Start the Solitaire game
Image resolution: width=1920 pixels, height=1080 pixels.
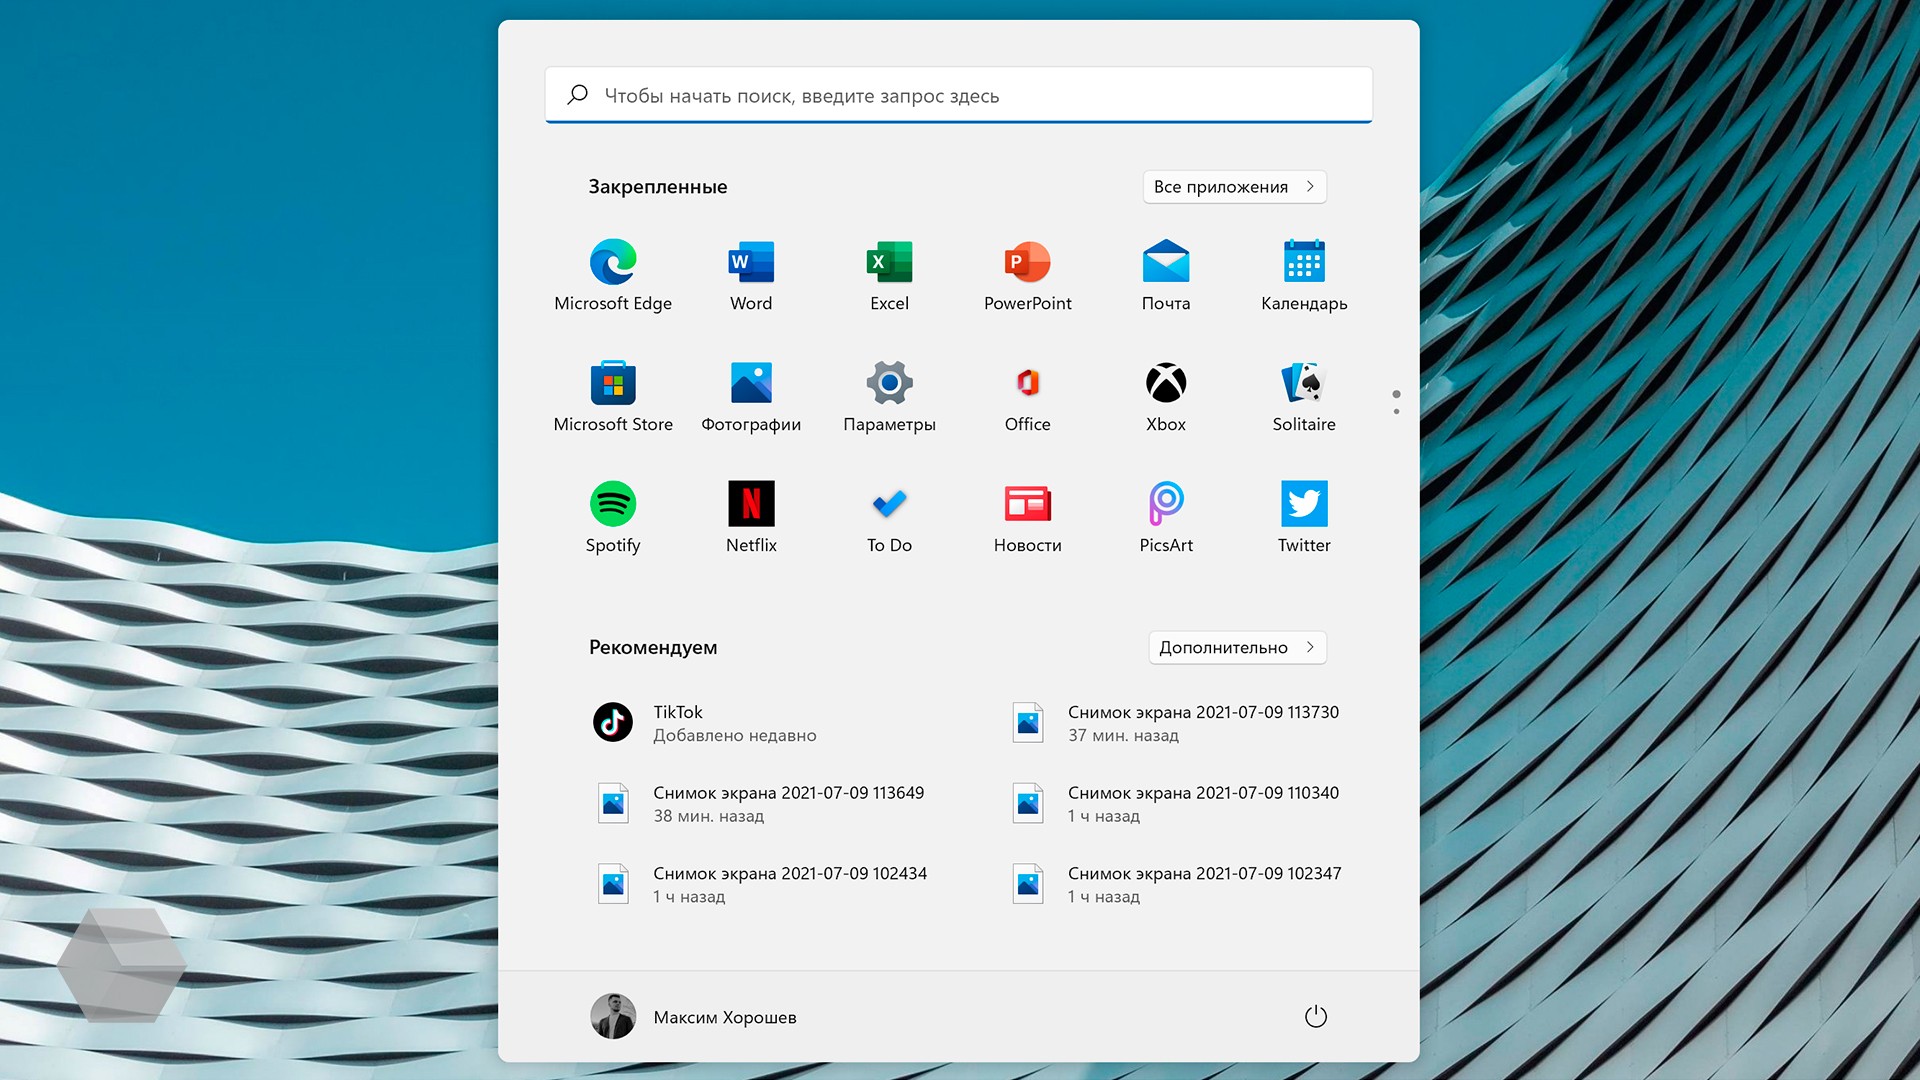coord(1304,397)
